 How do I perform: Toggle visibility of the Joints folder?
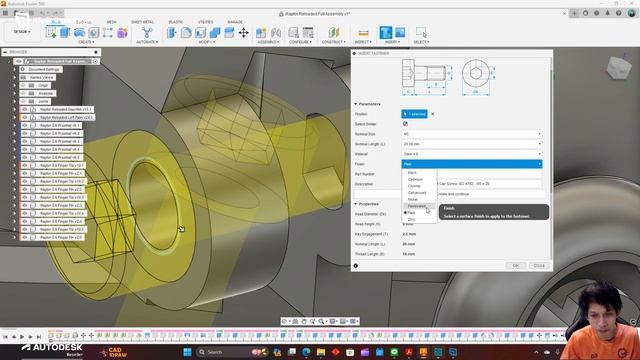[23, 101]
